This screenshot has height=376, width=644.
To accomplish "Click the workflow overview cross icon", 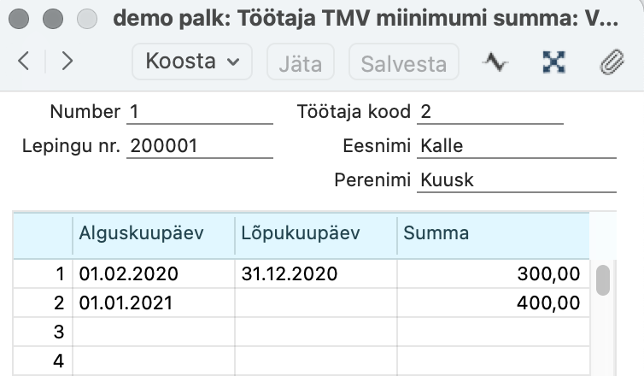I will 554,62.
